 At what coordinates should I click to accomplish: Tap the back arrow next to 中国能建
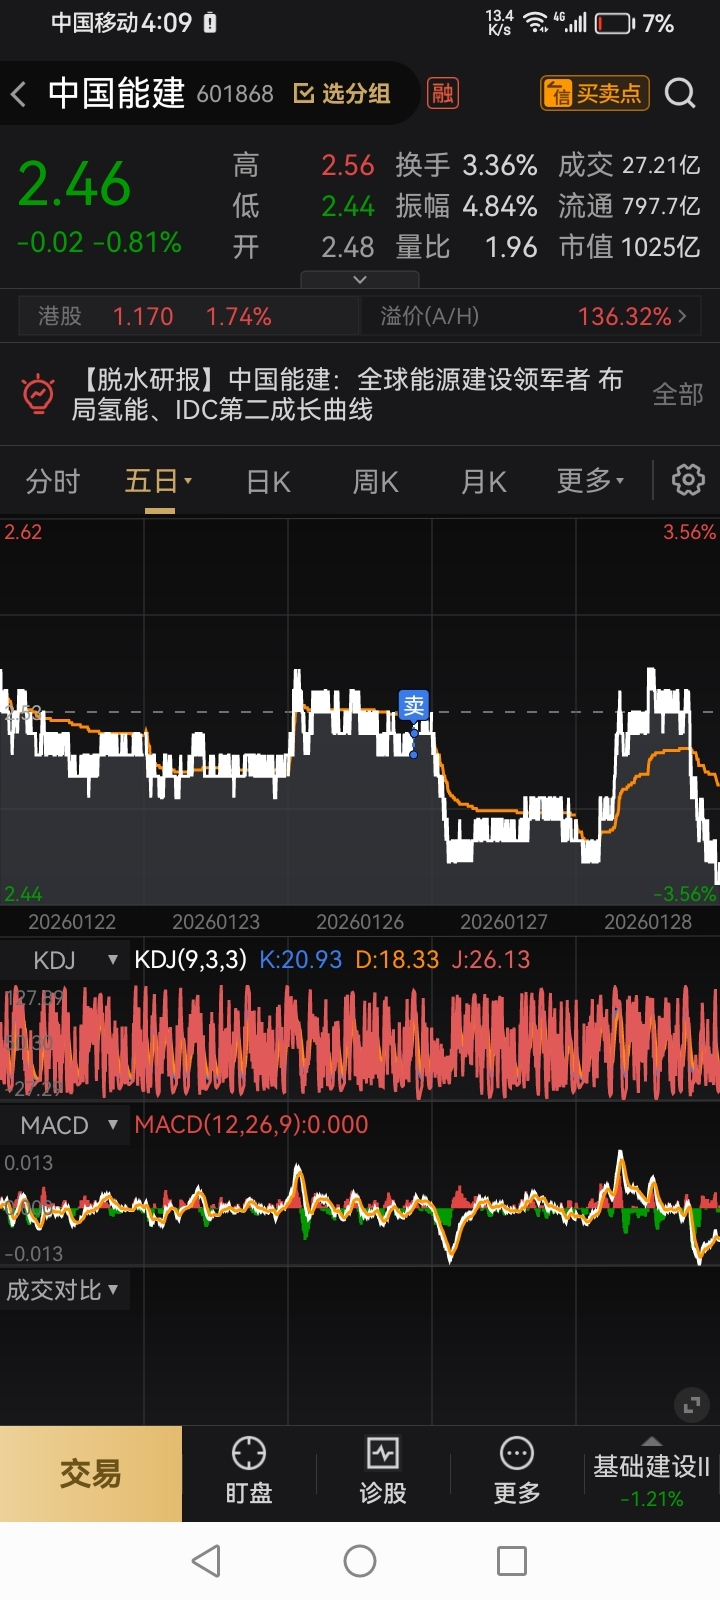pos(18,95)
